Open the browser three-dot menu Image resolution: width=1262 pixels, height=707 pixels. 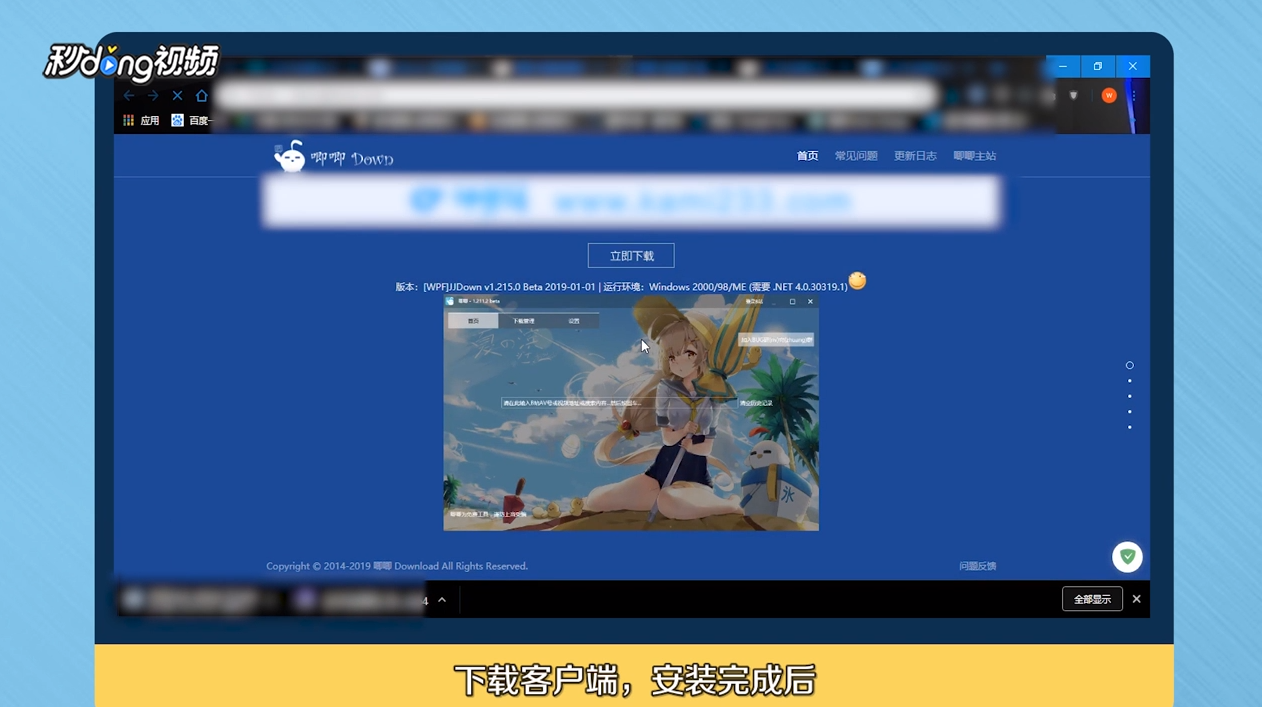coord(1134,96)
